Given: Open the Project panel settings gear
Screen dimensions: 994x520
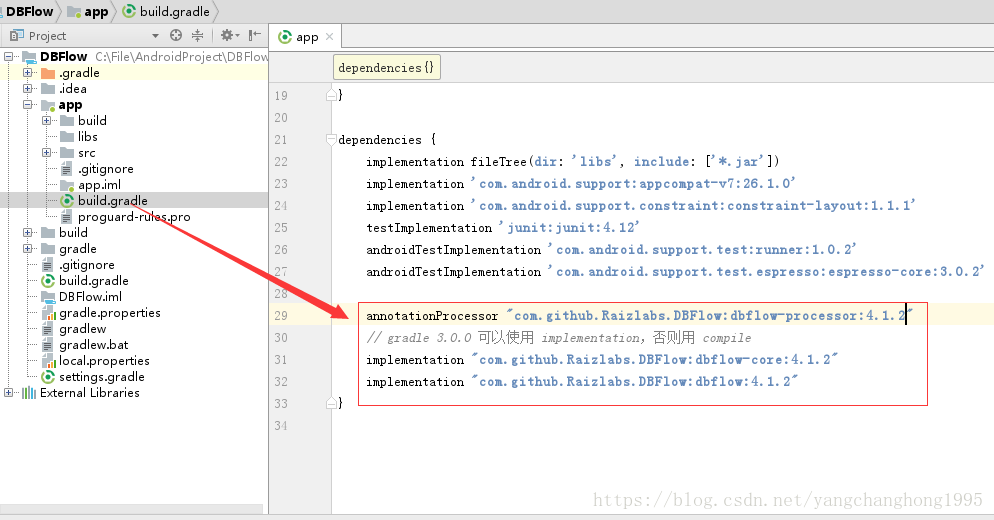Looking at the screenshot, I should [229, 36].
